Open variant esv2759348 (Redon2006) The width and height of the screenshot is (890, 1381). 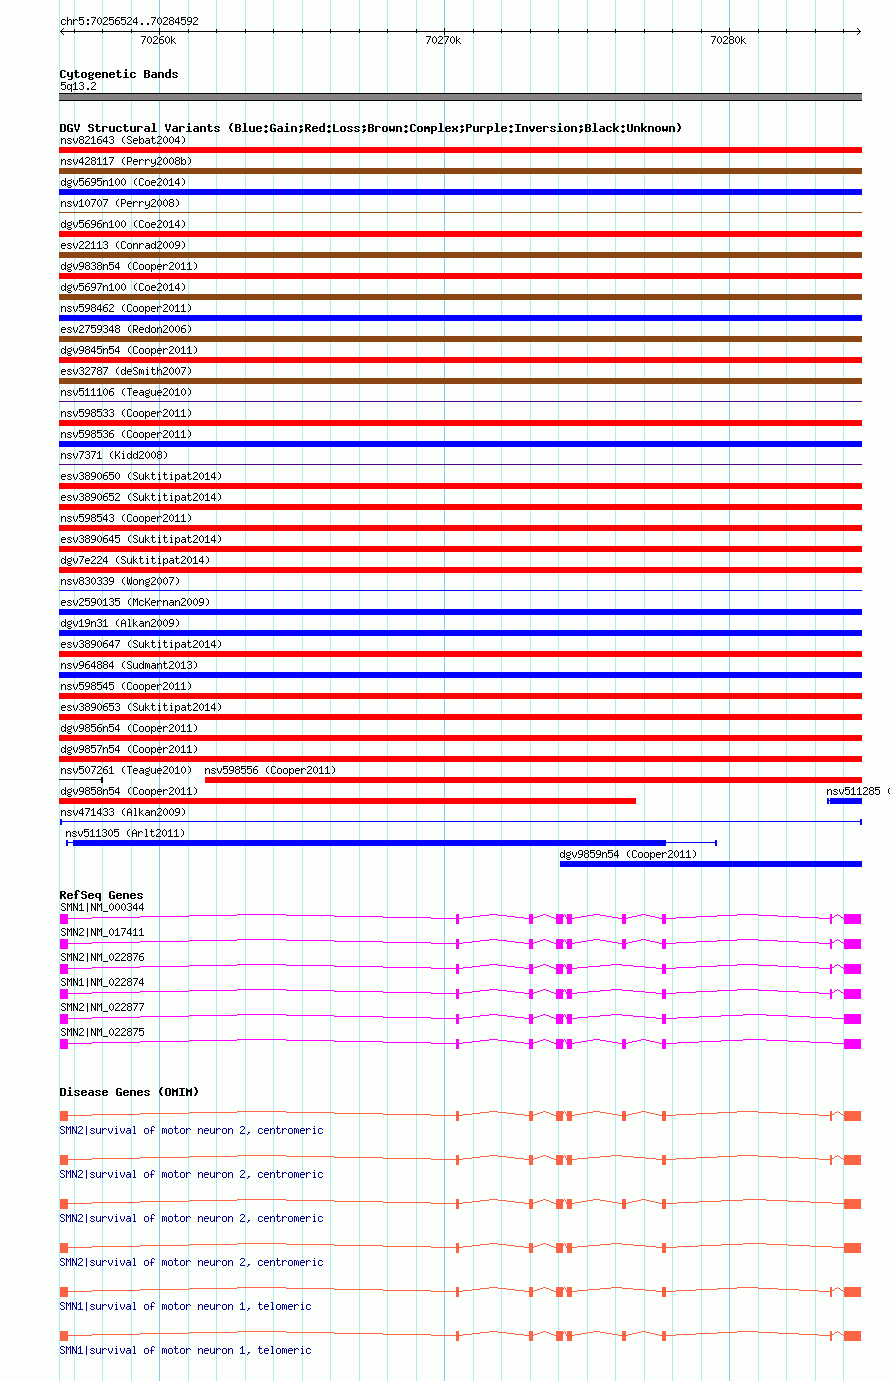126,329
